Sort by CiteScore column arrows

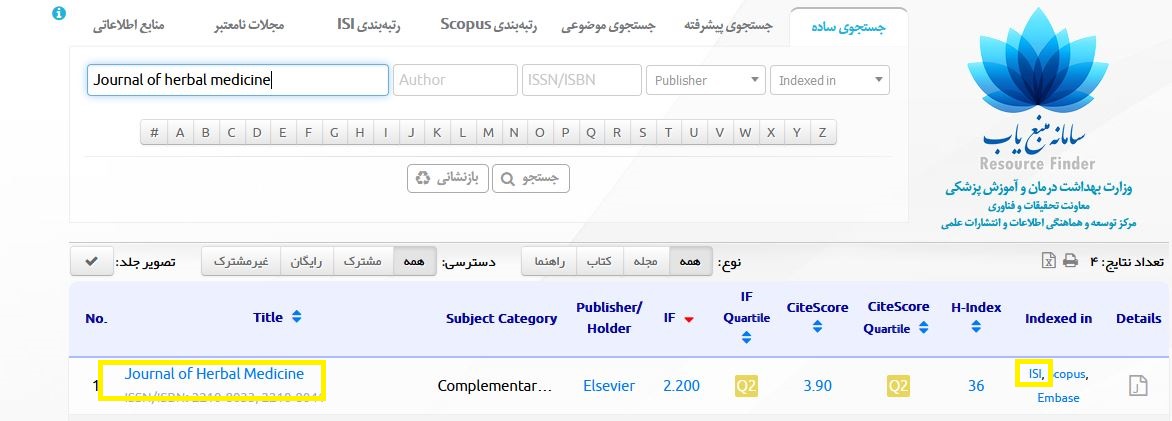(817, 327)
